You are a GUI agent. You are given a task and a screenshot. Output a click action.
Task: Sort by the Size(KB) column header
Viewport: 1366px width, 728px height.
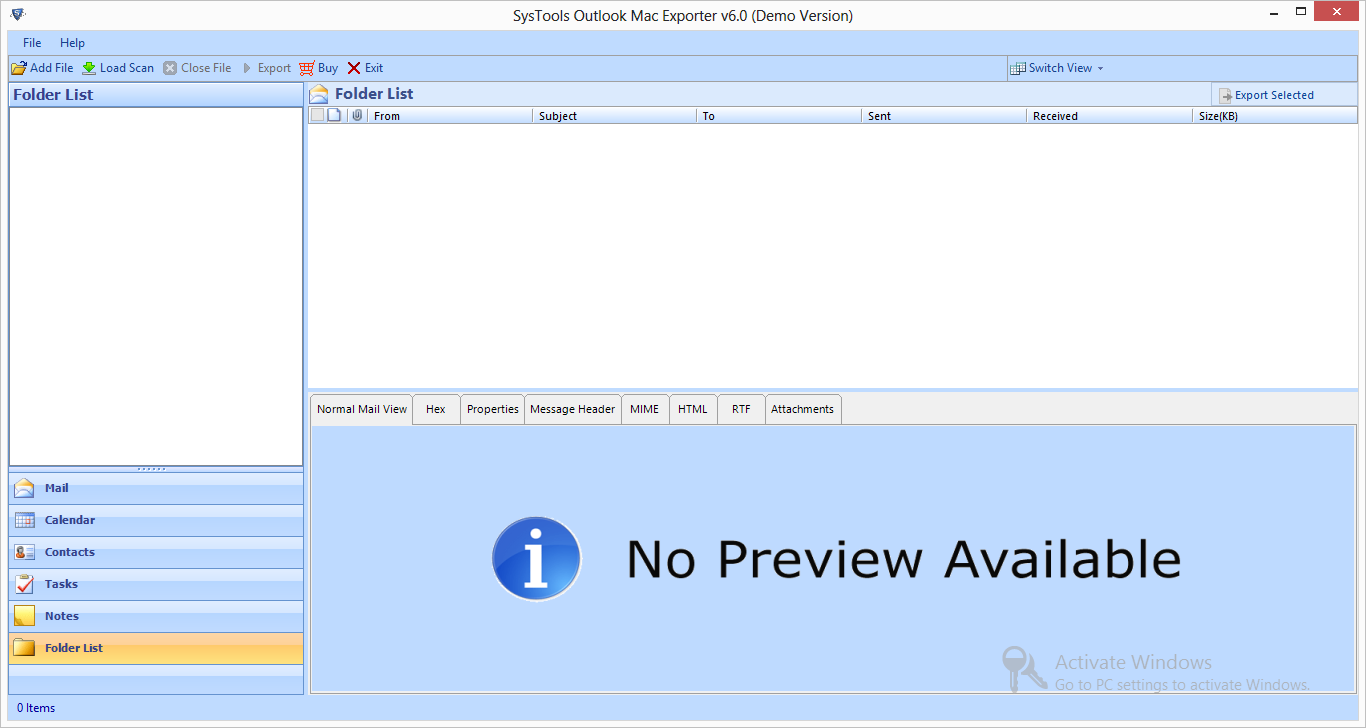tap(1275, 116)
